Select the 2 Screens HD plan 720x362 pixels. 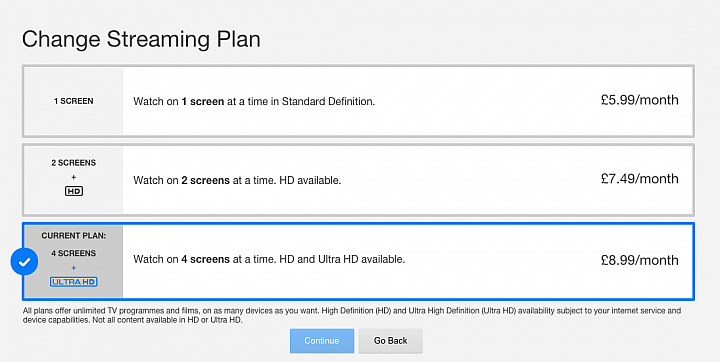pyautogui.click(x=358, y=180)
